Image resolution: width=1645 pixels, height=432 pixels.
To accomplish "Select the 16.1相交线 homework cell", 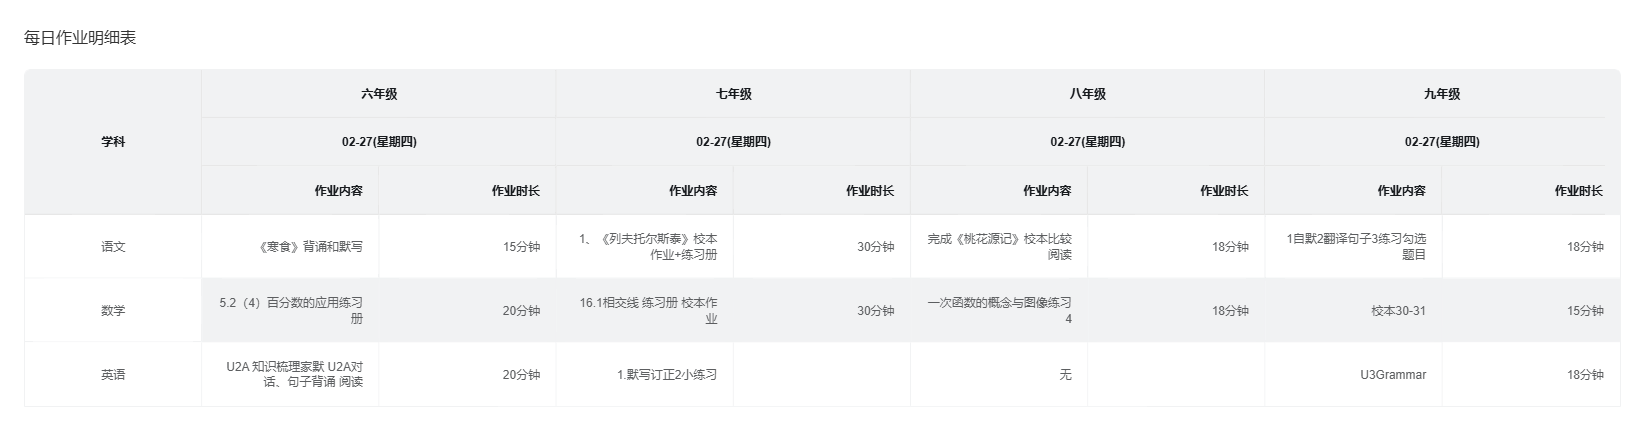I will click(x=648, y=310).
